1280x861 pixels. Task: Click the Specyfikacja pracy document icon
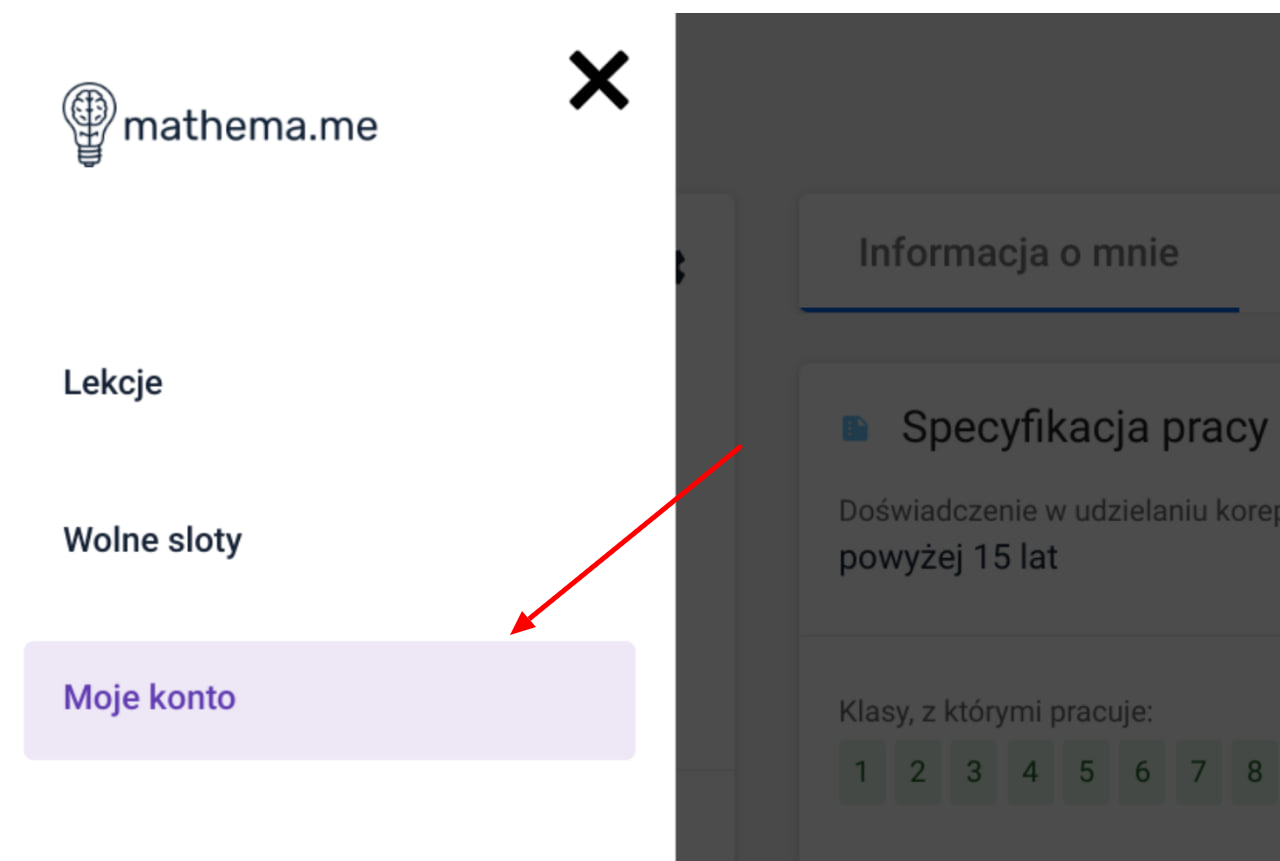[x=855, y=429]
